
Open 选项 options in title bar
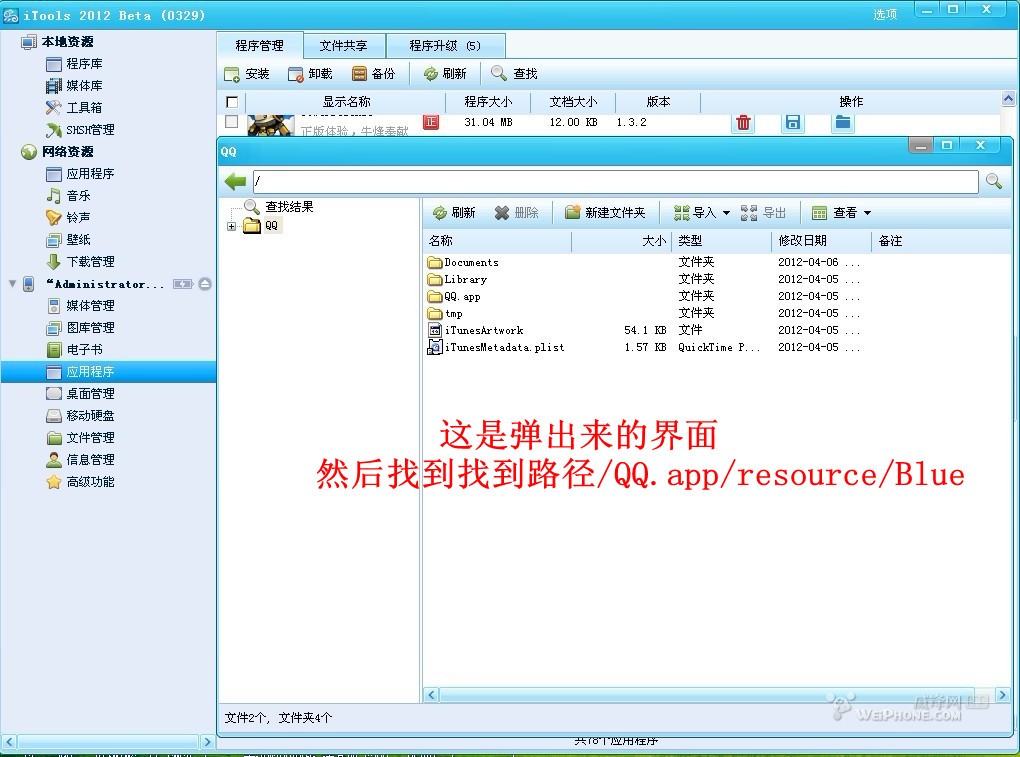pyautogui.click(x=885, y=14)
